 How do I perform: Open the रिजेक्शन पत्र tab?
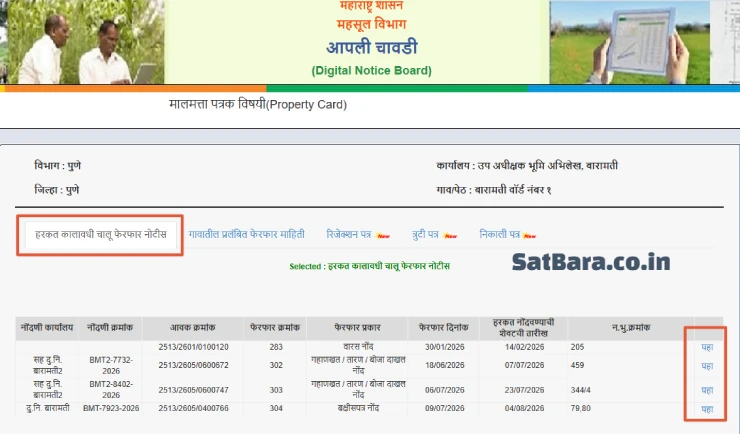coord(349,234)
